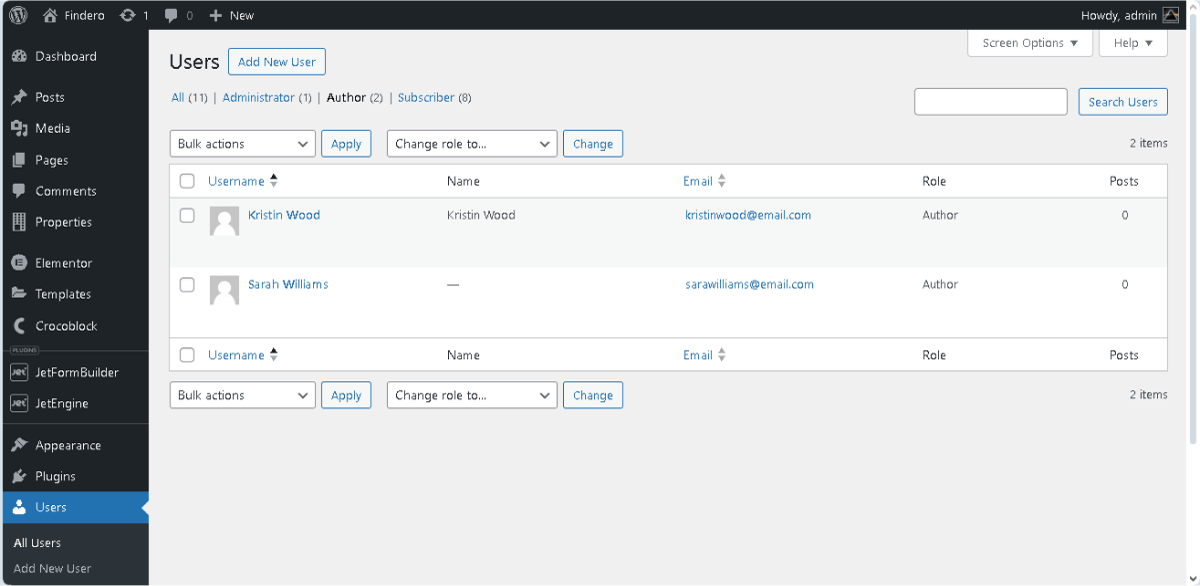The width and height of the screenshot is (1200, 586).
Task: Filter users by Subscriber
Action: tap(425, 97)
